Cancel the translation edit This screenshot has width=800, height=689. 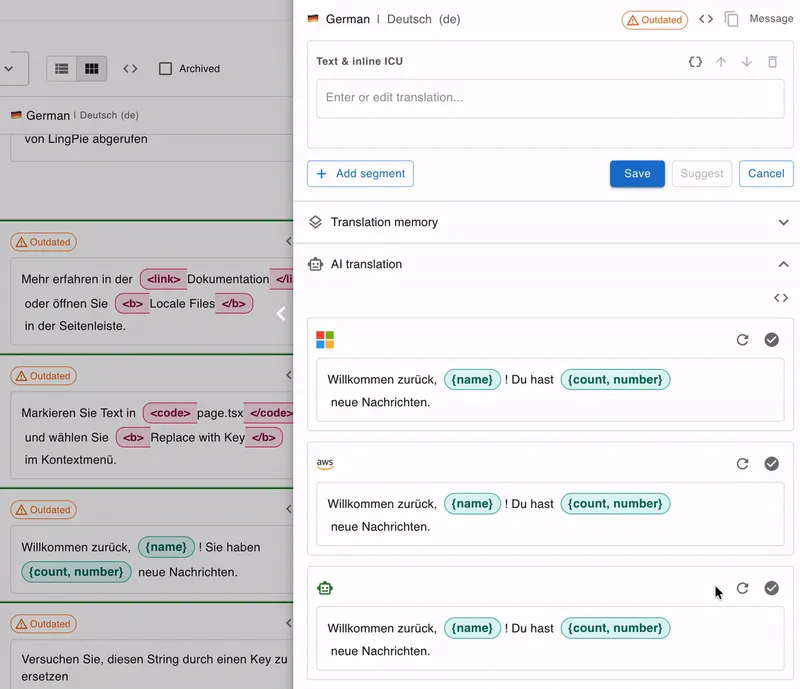click(766, 174)
